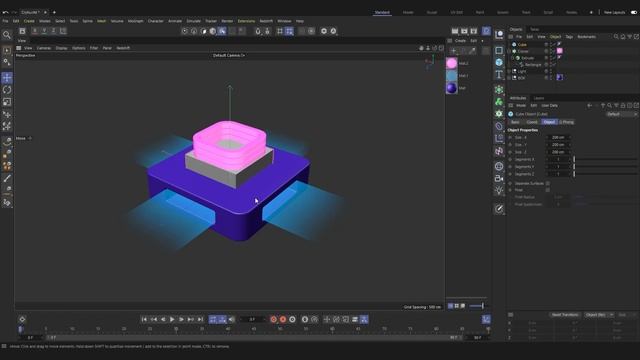Viewport: 640px width, 360px height.
Task: Click the Autokeying record button
Action: click(283, 319)
